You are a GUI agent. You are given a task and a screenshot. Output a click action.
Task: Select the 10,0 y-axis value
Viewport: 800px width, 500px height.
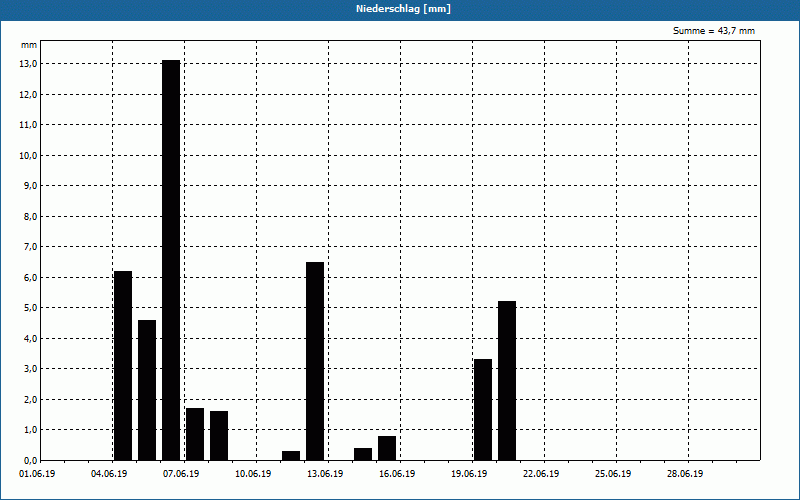pyautogui.click(x=29, y=156)
